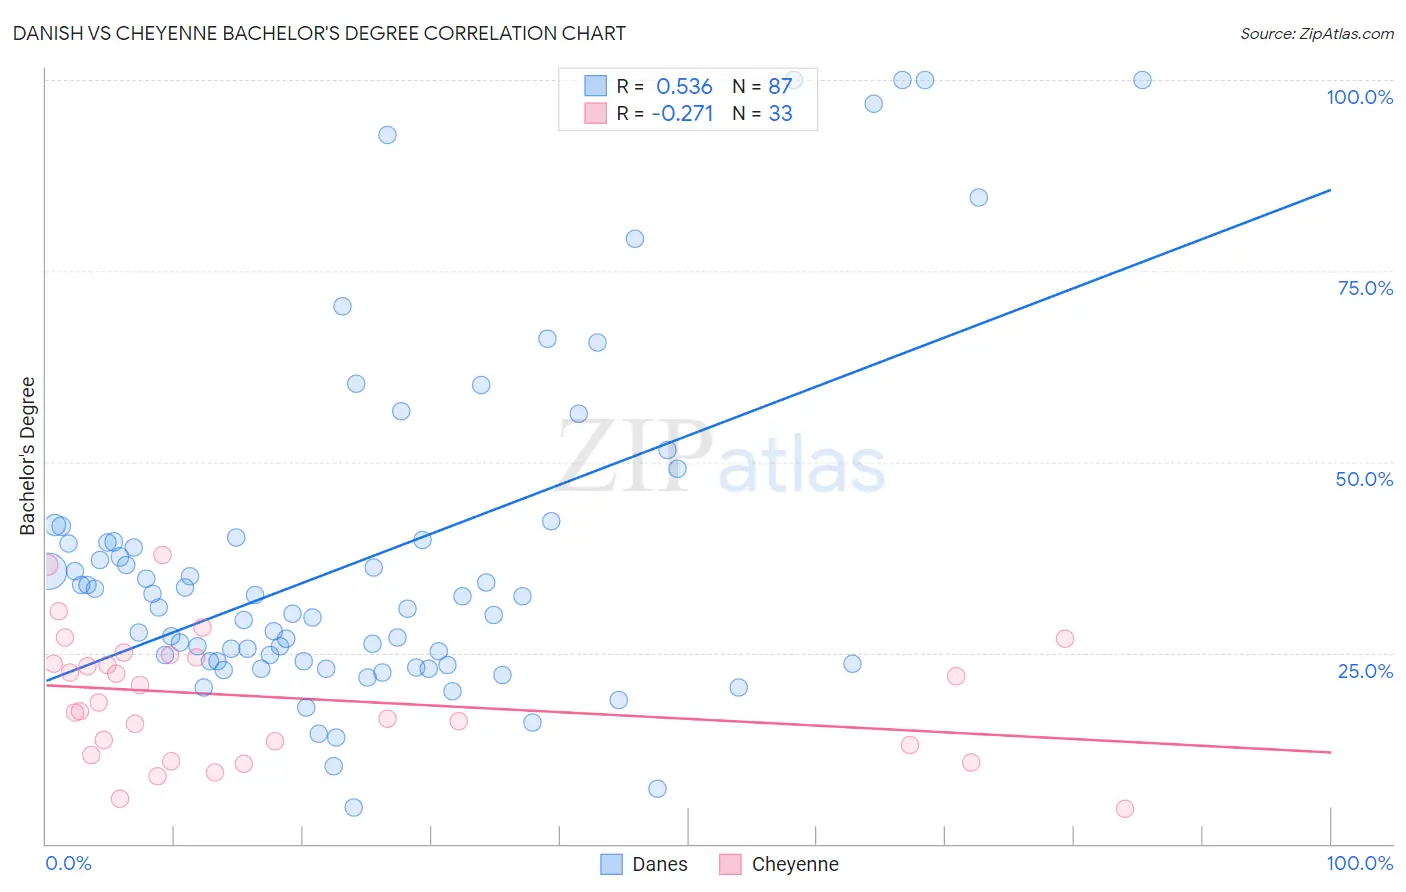Image resolution: width=1406 pixels, height=892 pixels.
Task: Click the Bachelor's Degree axis title
Action: [x=28, y=456]
